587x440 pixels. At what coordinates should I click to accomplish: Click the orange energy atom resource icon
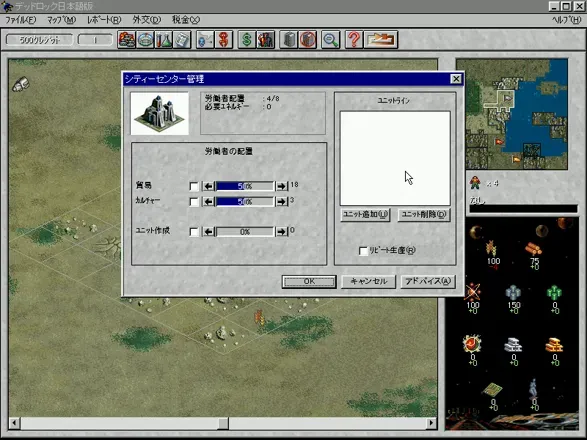point(472,291)
